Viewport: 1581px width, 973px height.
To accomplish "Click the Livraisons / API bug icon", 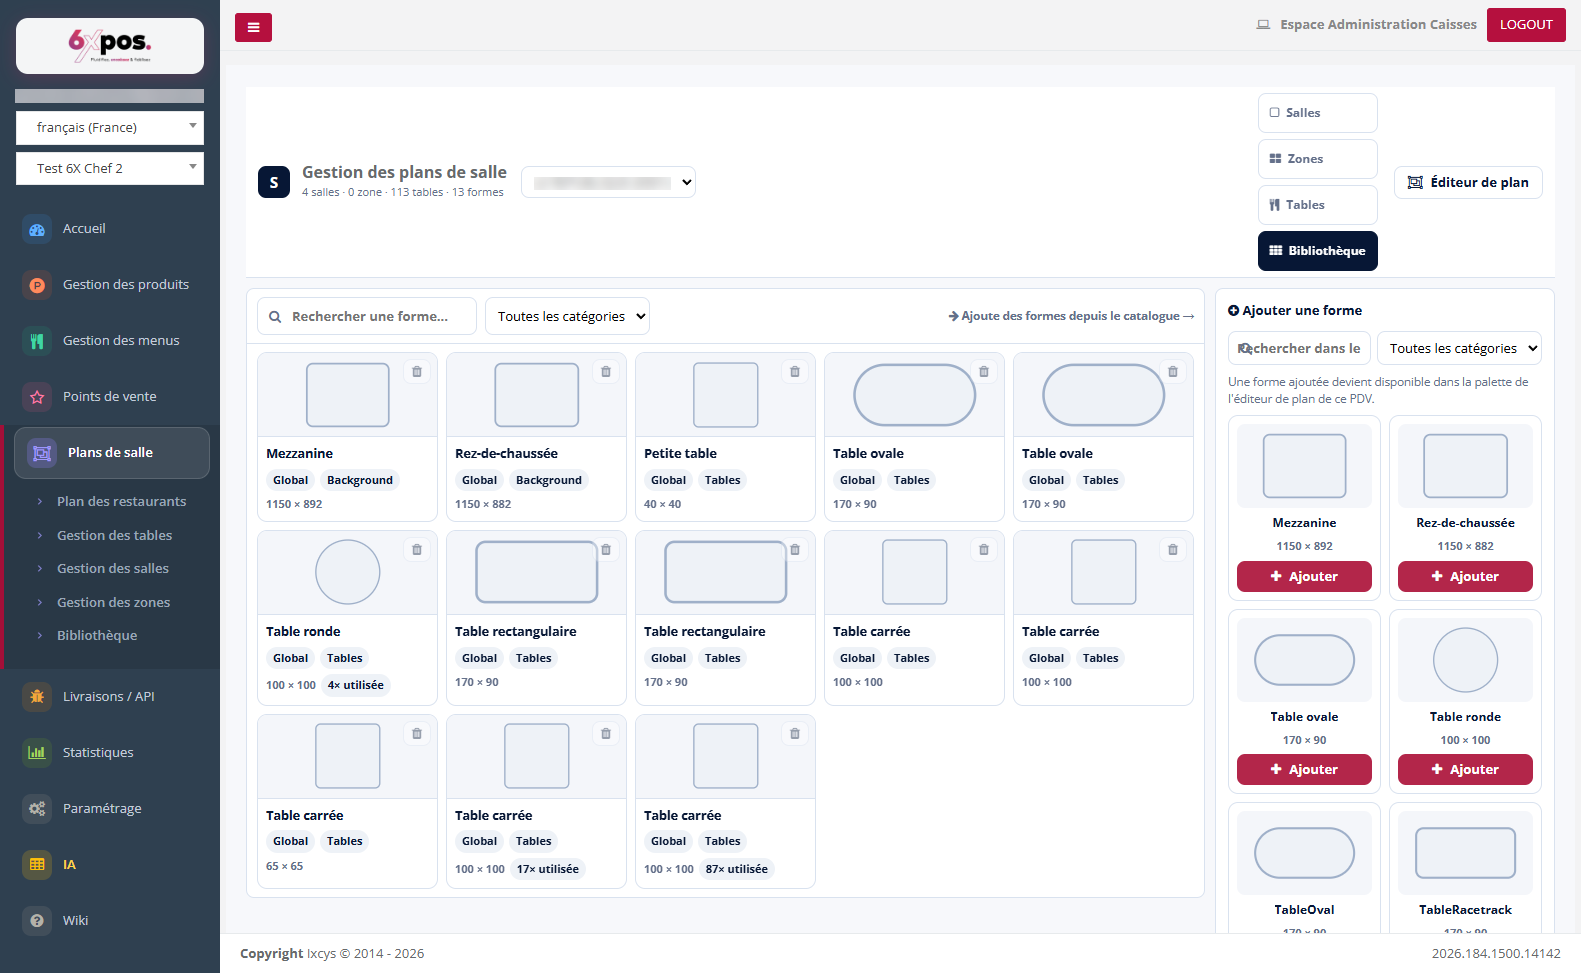I will tap(37, 697).
